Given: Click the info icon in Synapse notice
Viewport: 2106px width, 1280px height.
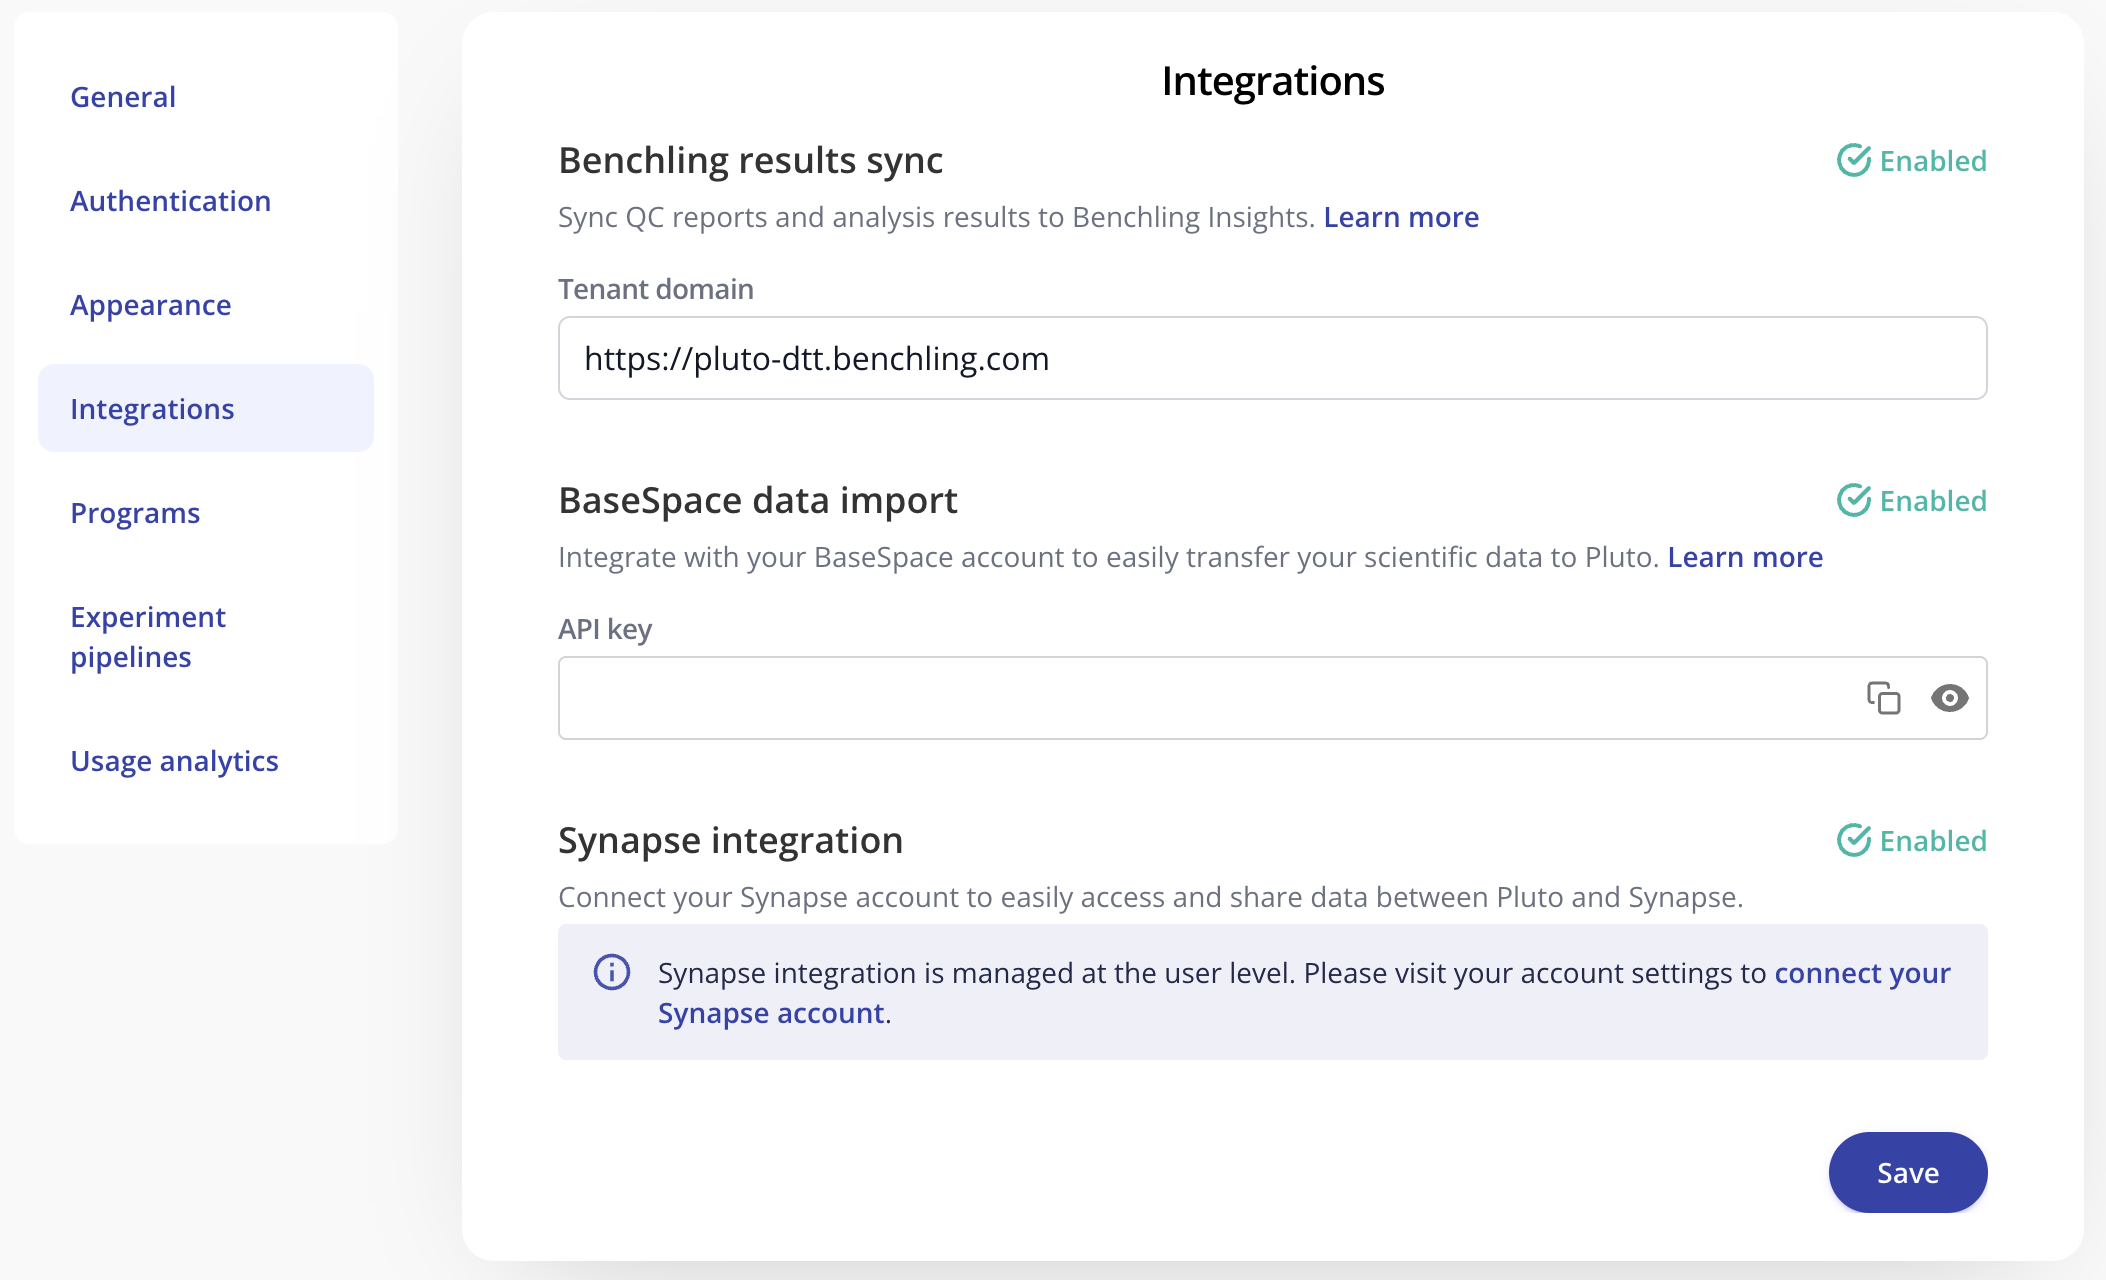Looking at the screenshot, I should click(x=612, y=972).
